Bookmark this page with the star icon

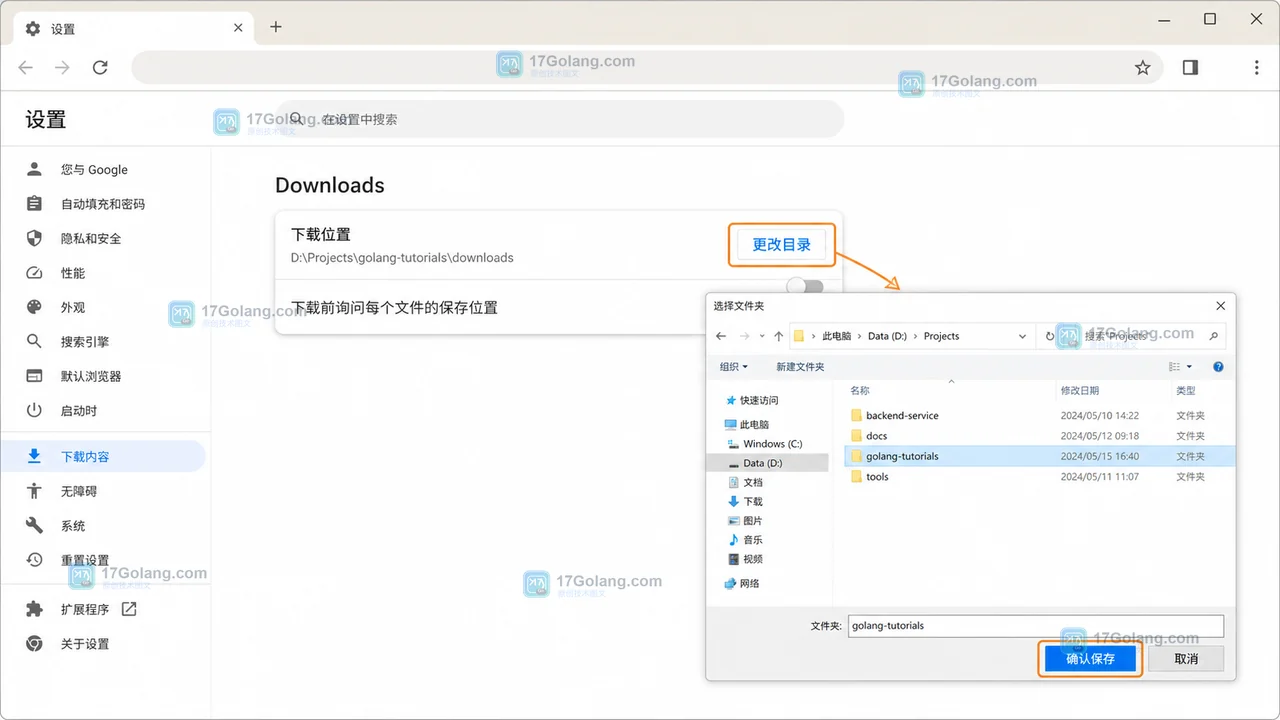coord(1143,67)
